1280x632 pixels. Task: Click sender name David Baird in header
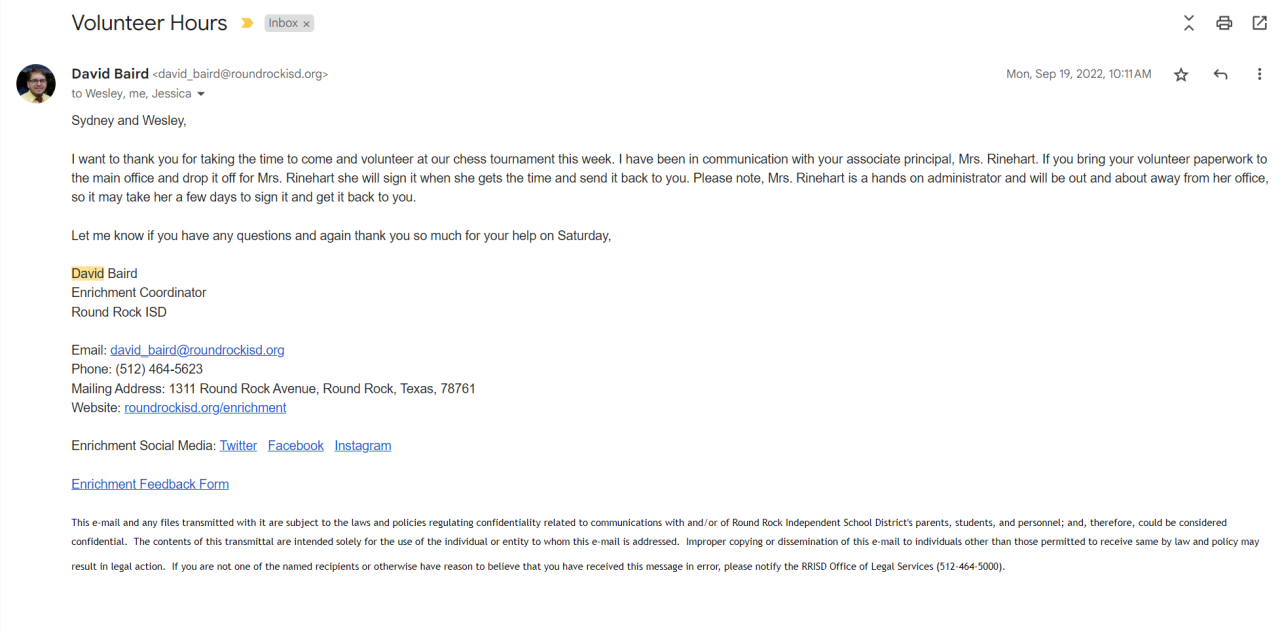click(x=109, y=74)
